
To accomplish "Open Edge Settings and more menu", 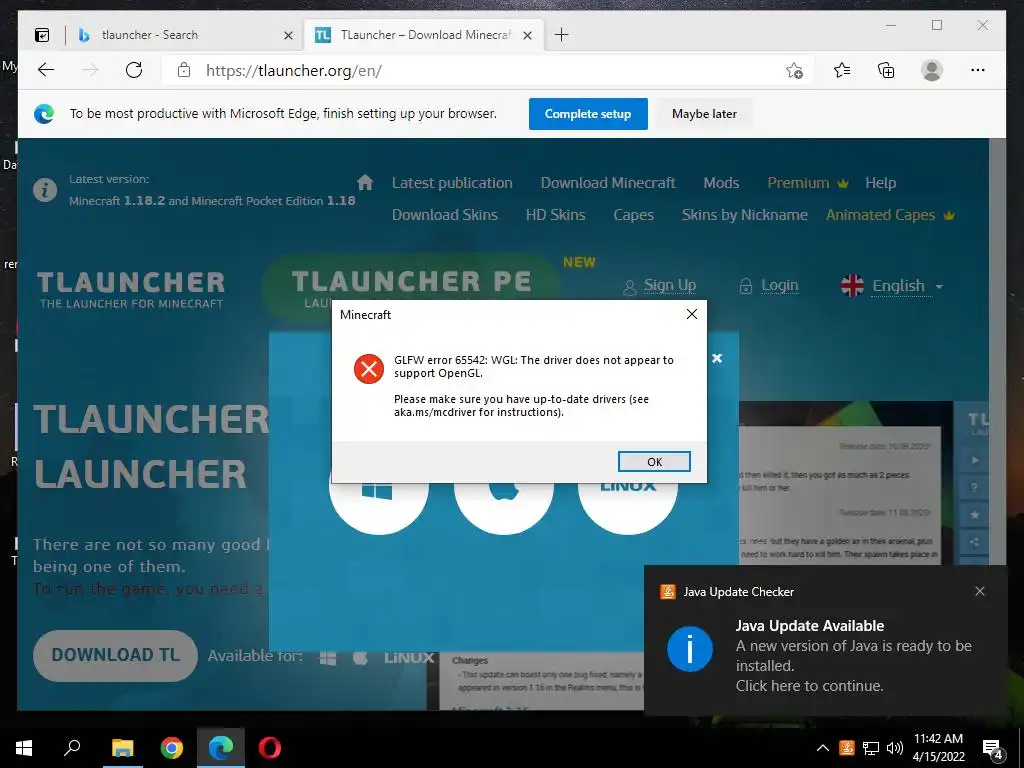I will [977, 70].
